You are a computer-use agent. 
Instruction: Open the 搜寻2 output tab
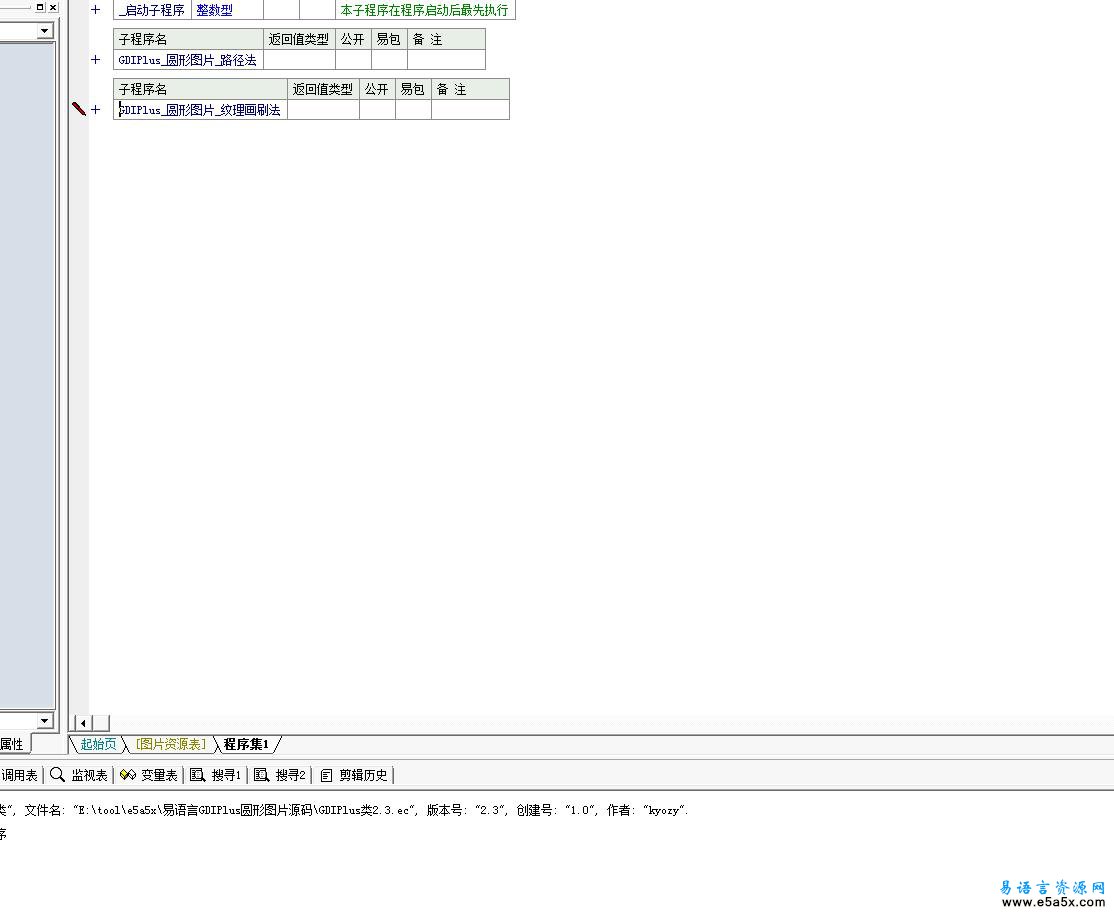280,775
